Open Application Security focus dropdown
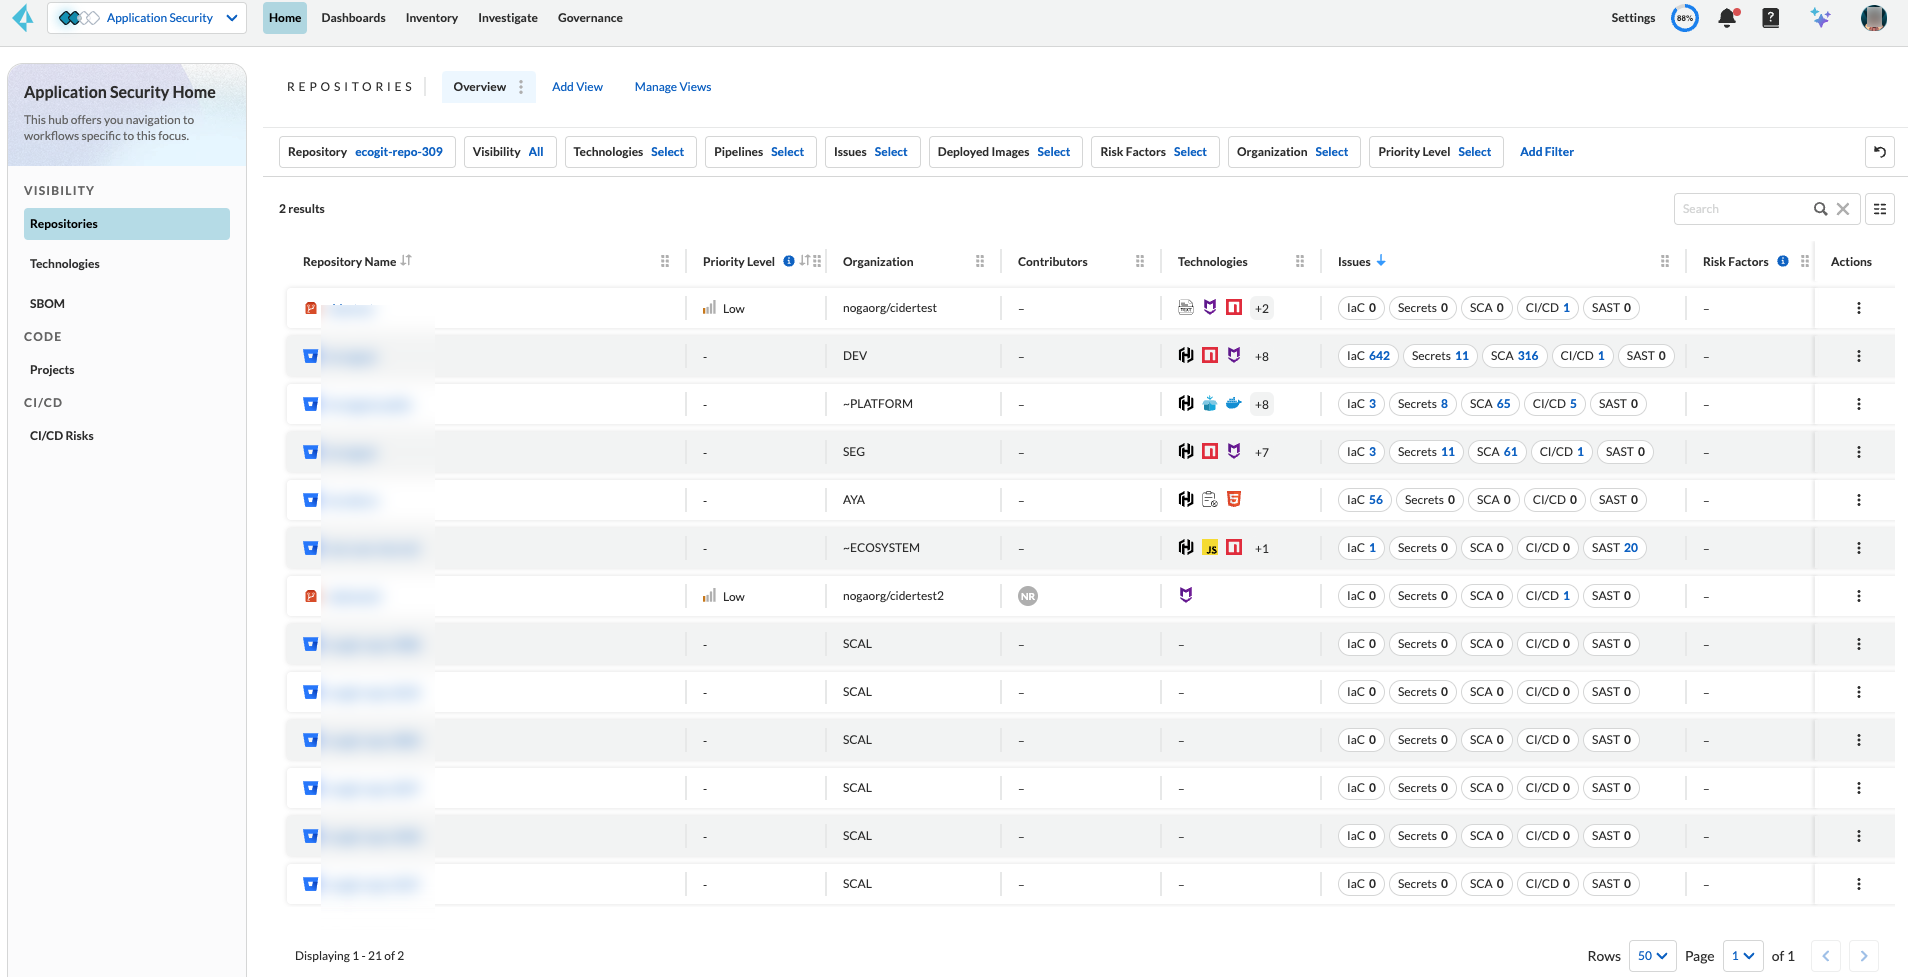Image resolution: width=1908 pixels, height=977 pixels. [x=147, y=18]
